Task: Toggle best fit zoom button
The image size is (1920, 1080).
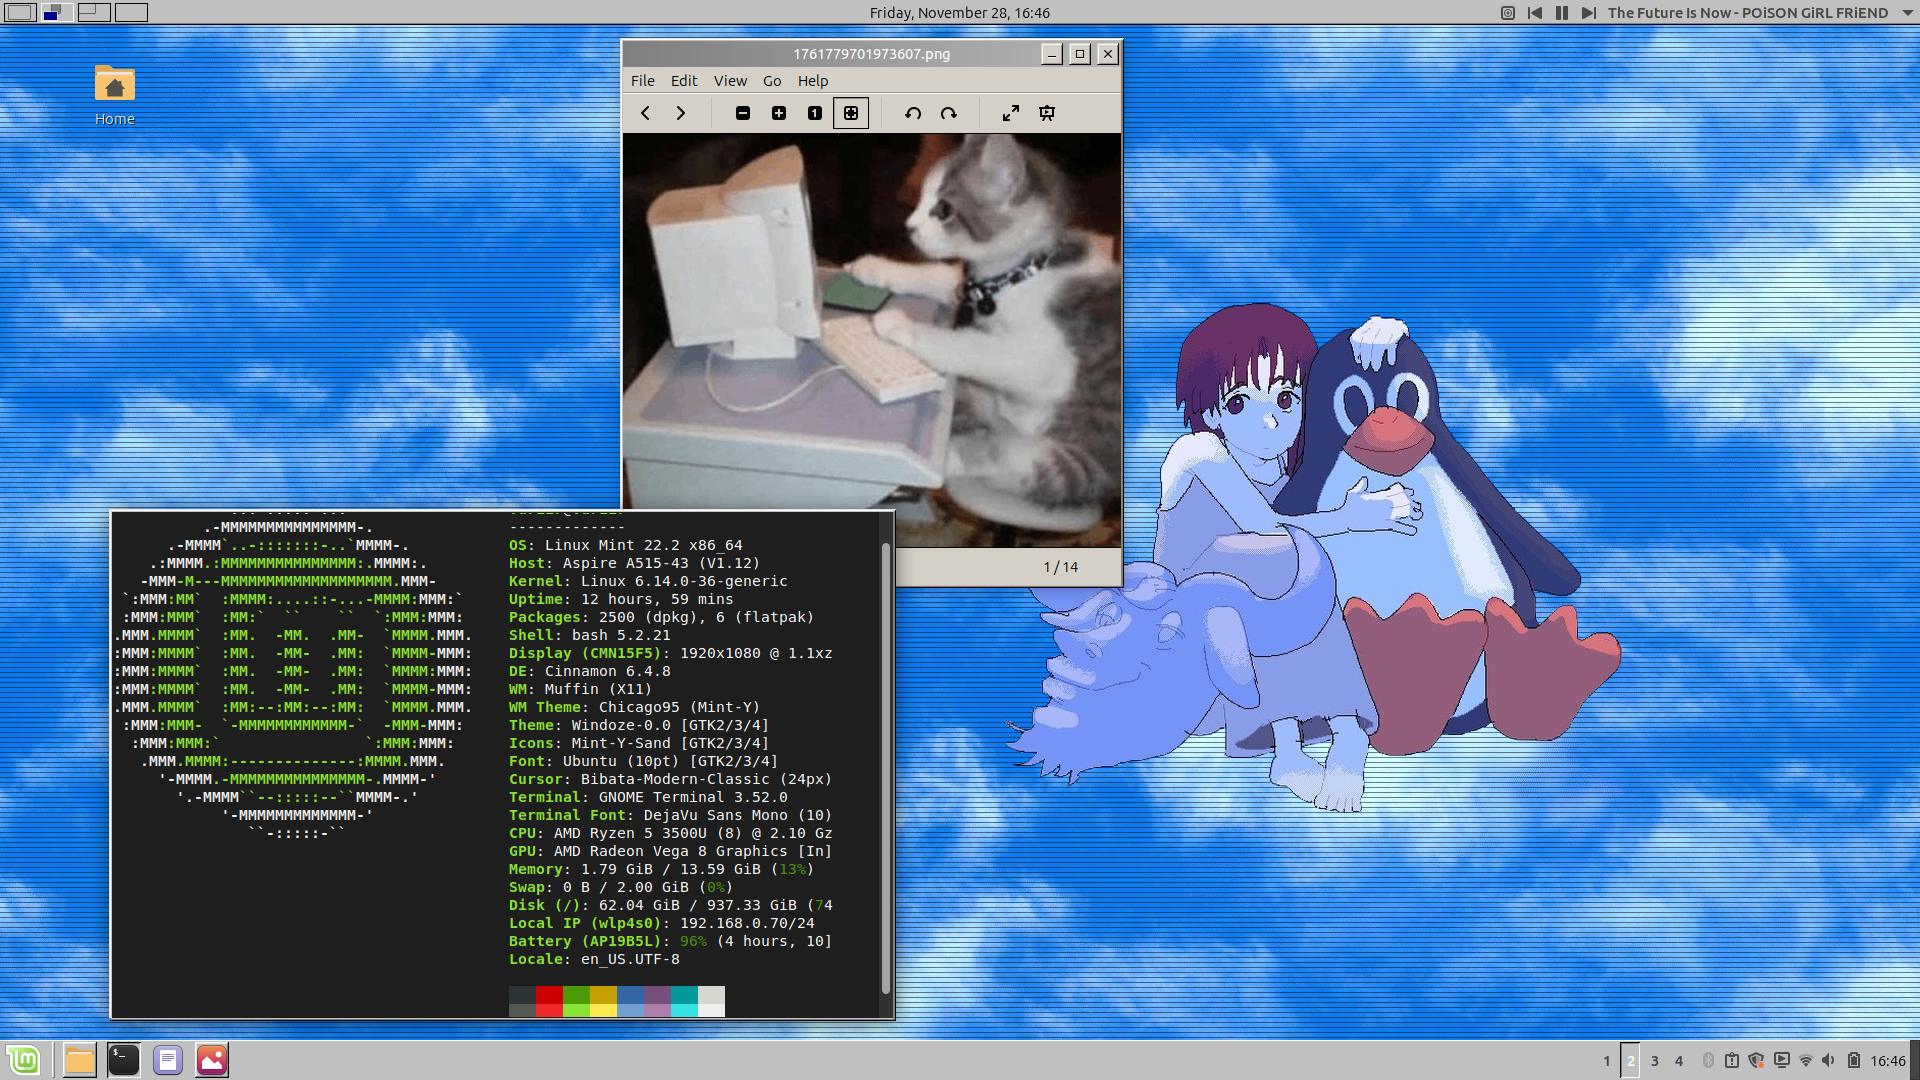Action: point(851,113)
